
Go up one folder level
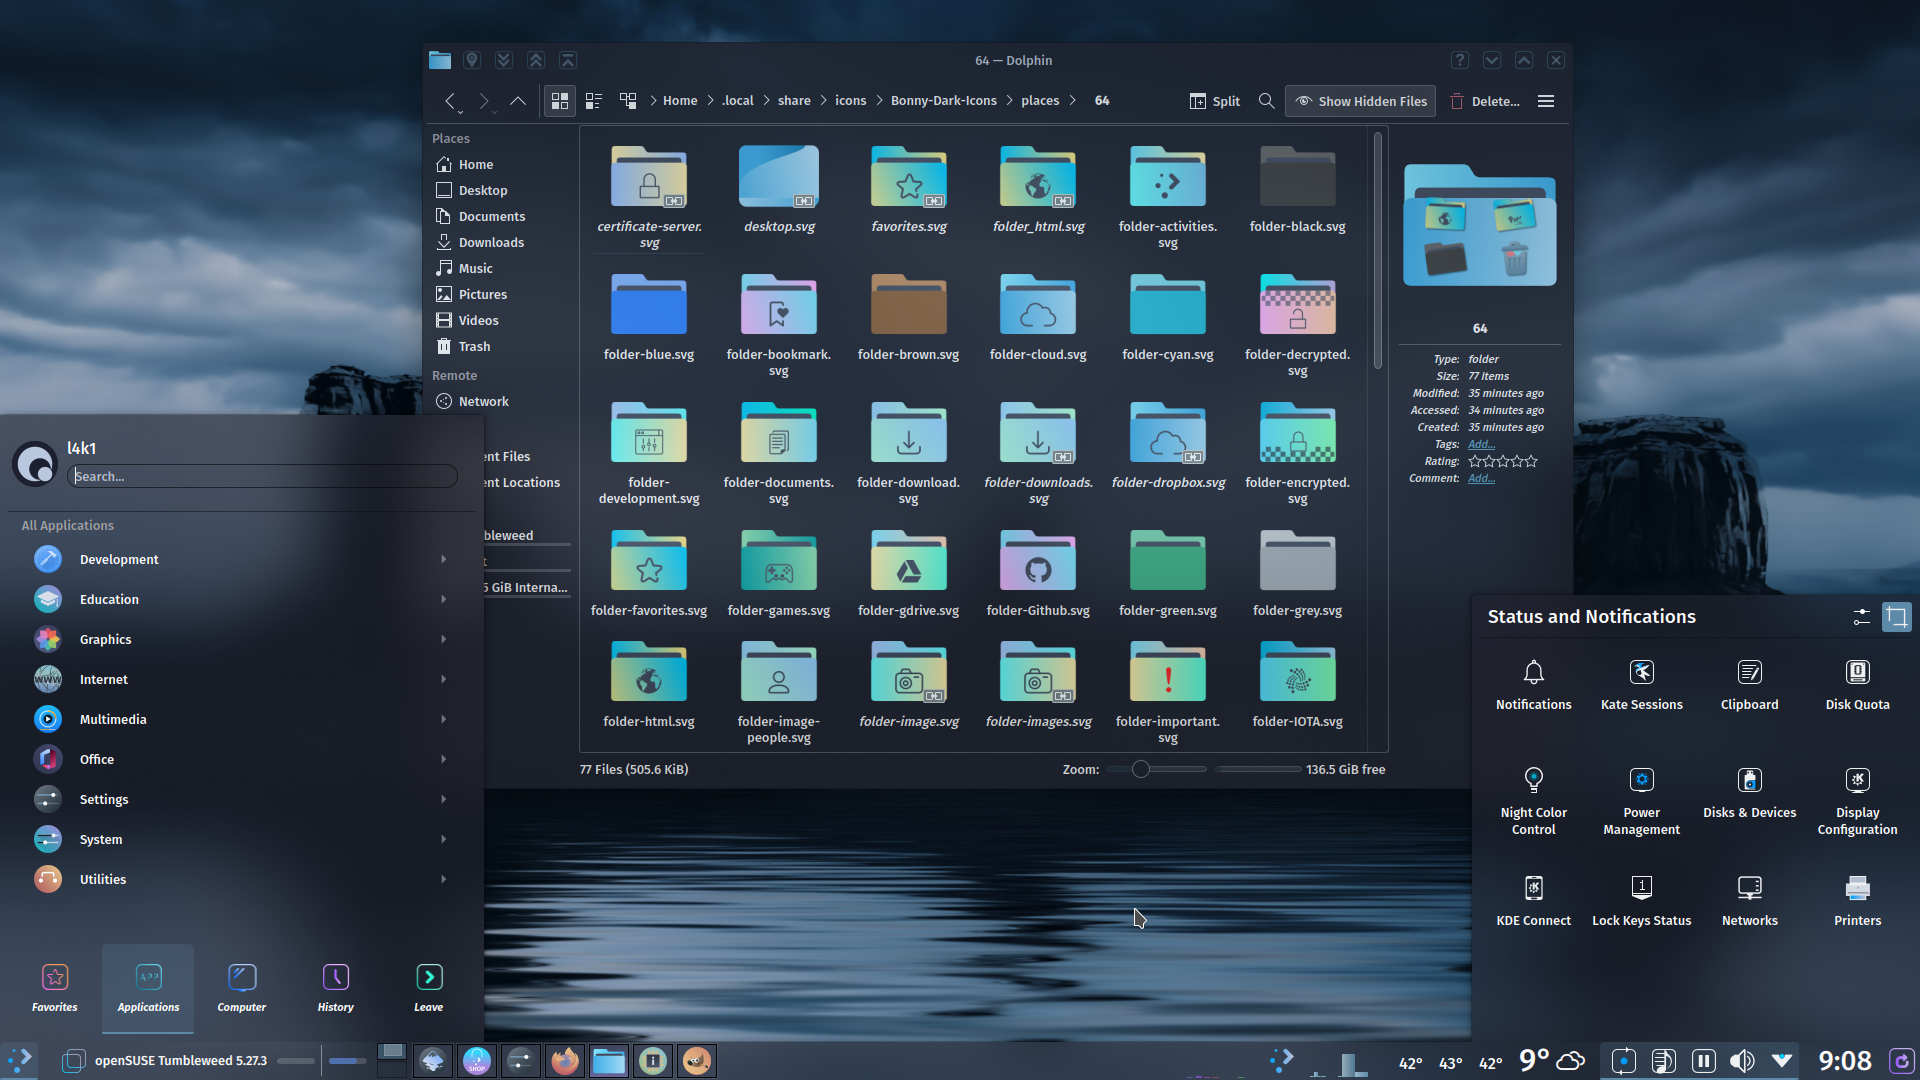pos(518,101)
